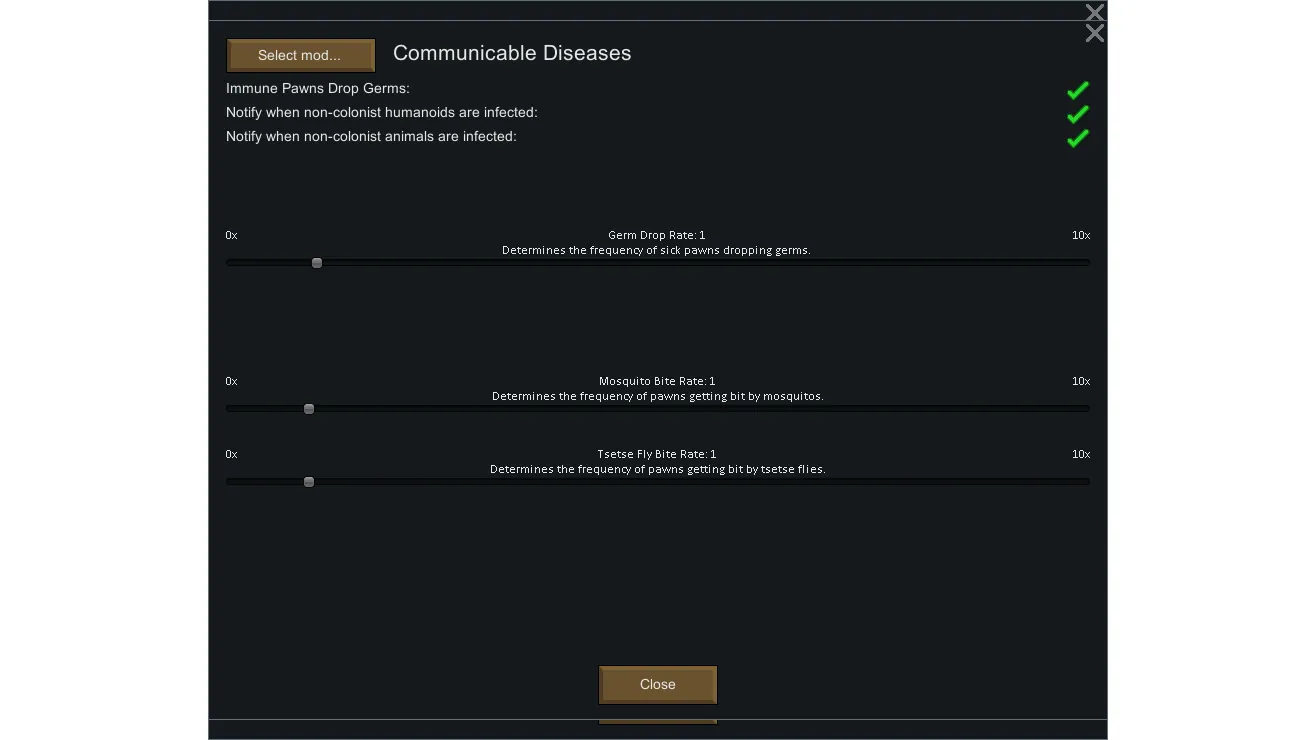1316x740 pixels.
Task: Click the non-colonist humanoids notify label
Action: tap(382, 113)
